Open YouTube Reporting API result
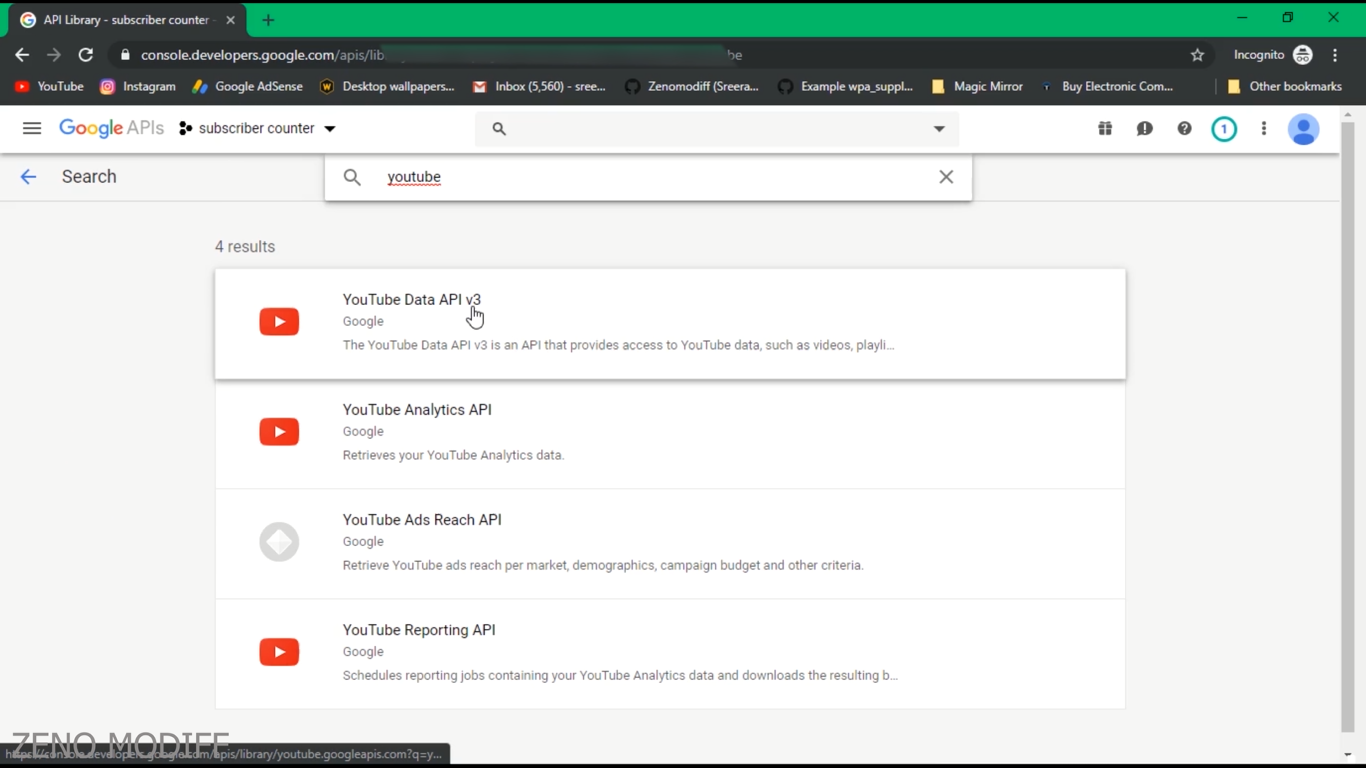 (x=670, y=653)
